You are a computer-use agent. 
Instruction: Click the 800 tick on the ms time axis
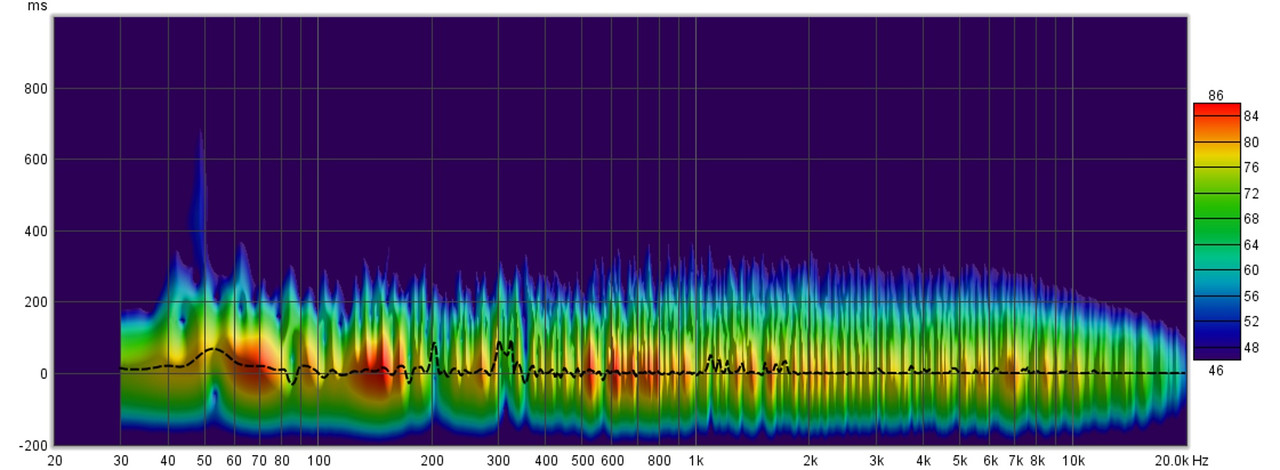point(36,88)
